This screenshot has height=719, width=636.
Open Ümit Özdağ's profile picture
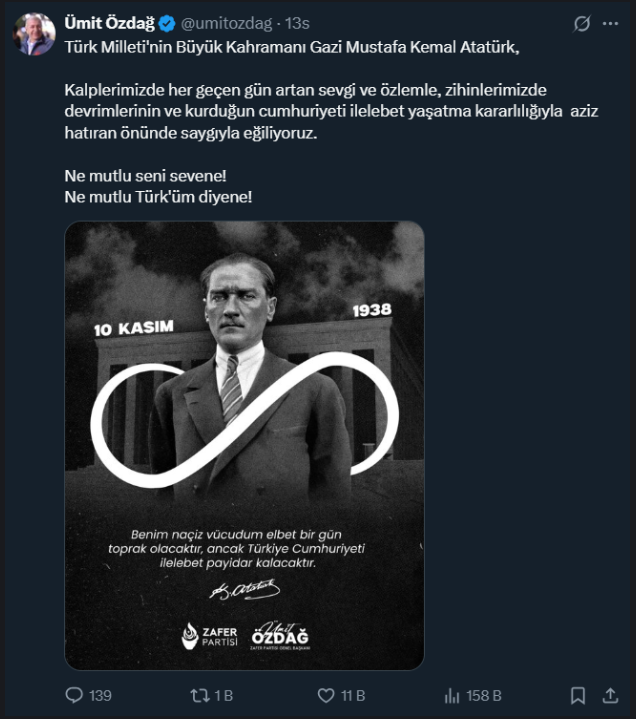(34, 34)
